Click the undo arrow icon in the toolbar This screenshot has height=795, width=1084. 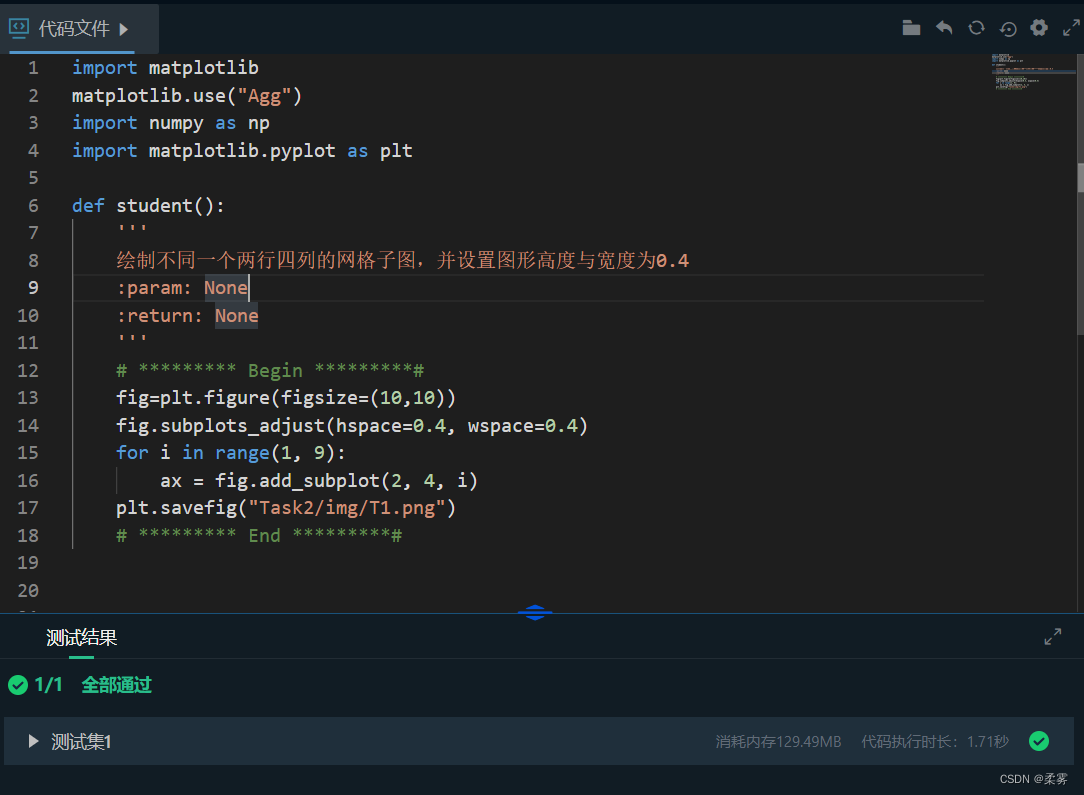[944, 28]
